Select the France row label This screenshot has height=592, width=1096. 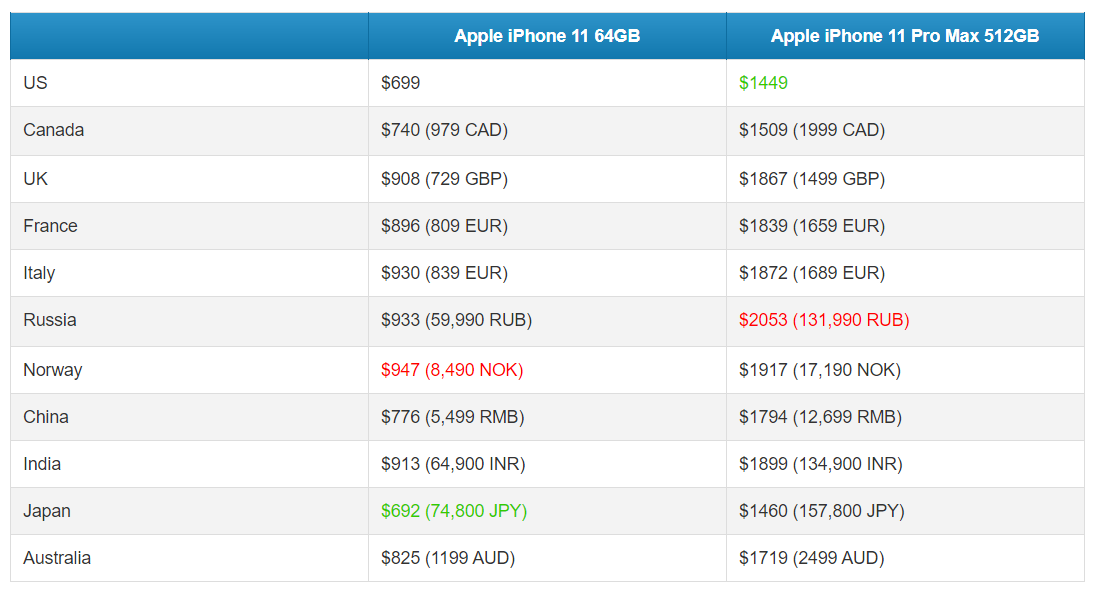(x=50, y=226)
